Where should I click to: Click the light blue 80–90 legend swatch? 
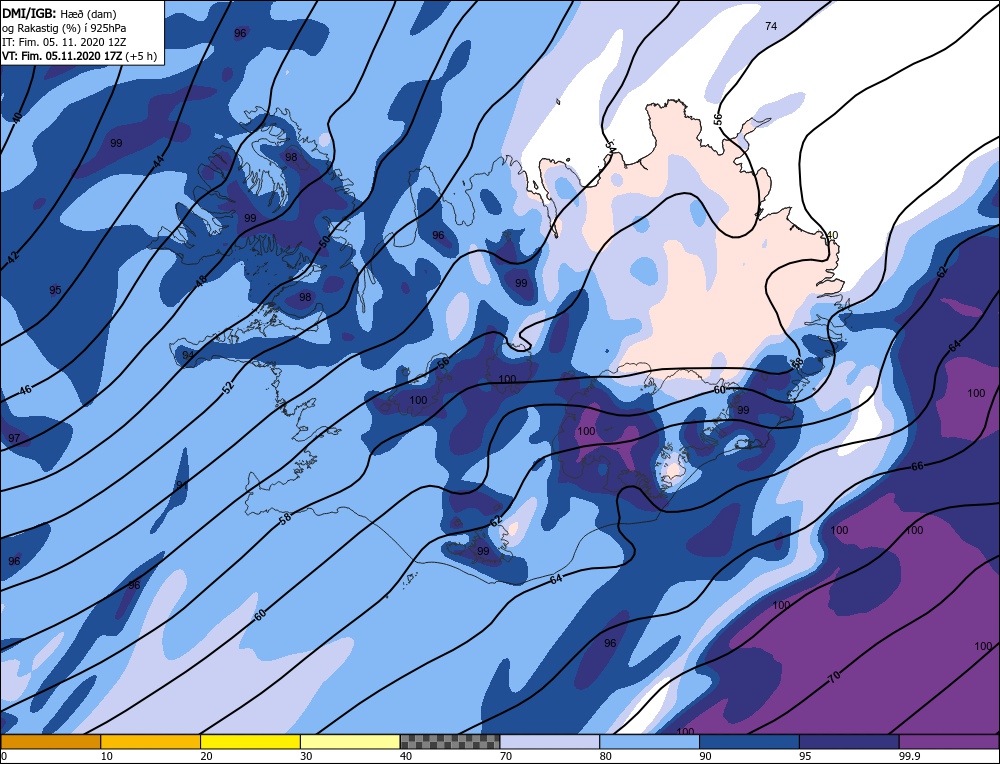(x=649, y=742)
